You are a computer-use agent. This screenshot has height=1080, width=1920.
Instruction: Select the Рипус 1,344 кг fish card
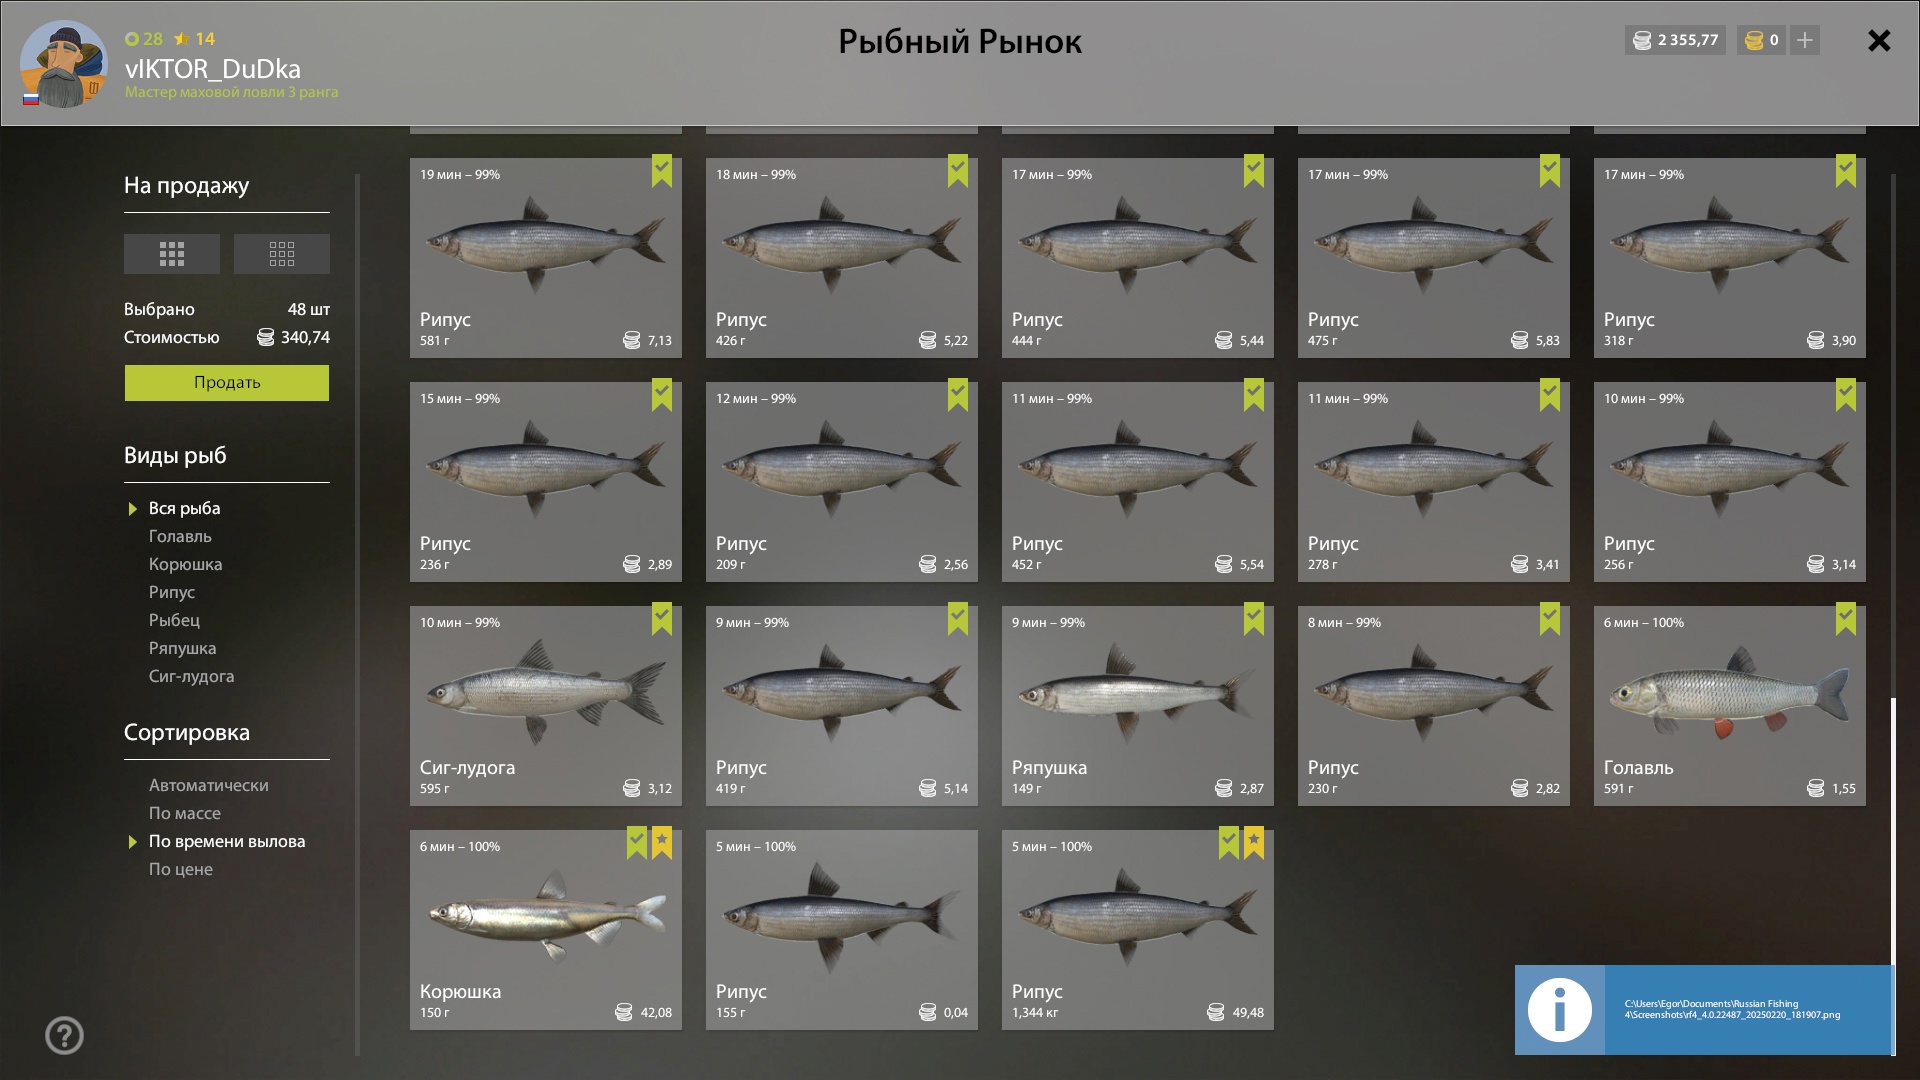1138,930
